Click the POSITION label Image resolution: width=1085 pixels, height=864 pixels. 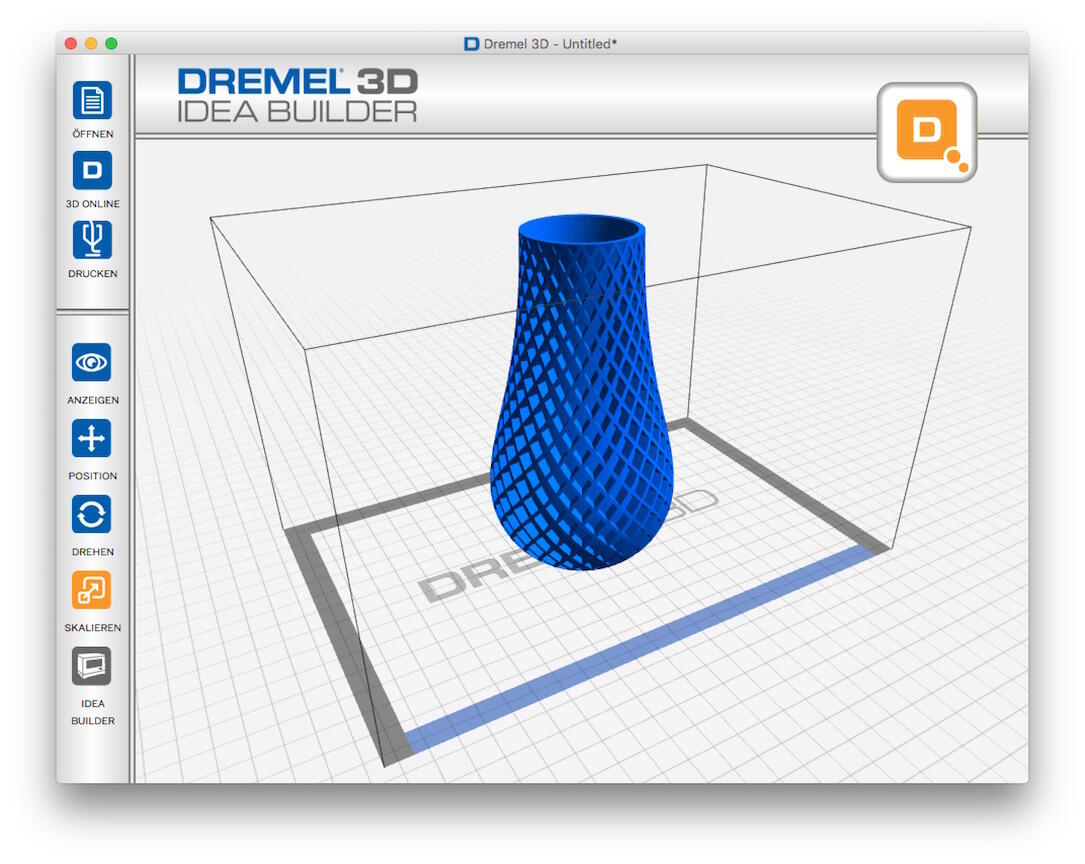point(93,477)
